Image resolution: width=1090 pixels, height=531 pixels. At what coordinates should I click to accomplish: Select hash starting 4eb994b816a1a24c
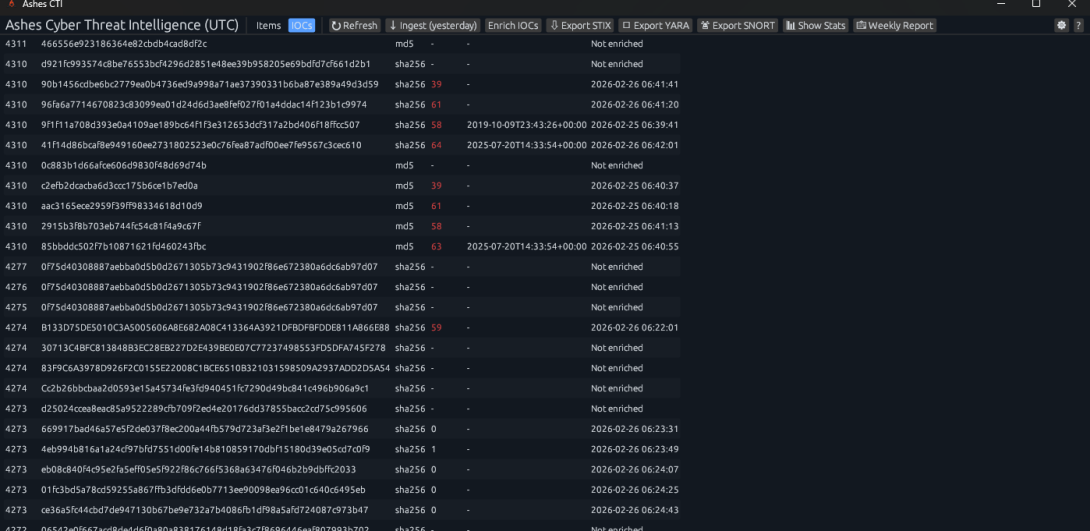tap(205, 449)
